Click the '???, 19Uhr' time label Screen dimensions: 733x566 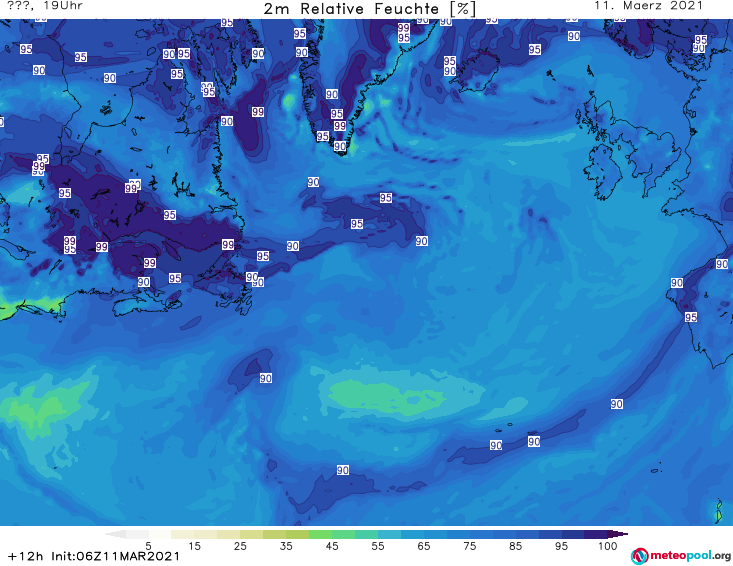point(45,6)
